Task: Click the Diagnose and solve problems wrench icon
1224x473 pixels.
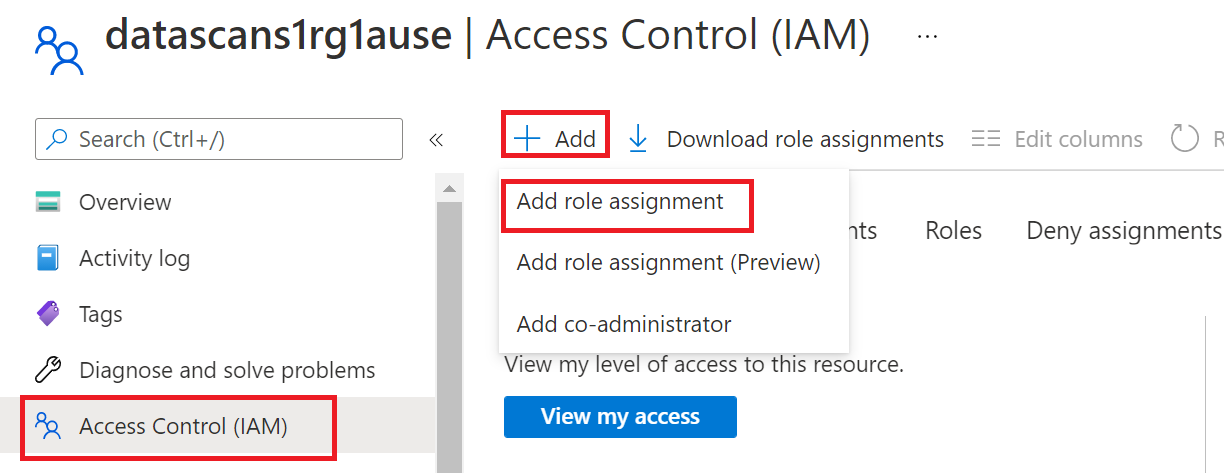Action: pos(48,371)
